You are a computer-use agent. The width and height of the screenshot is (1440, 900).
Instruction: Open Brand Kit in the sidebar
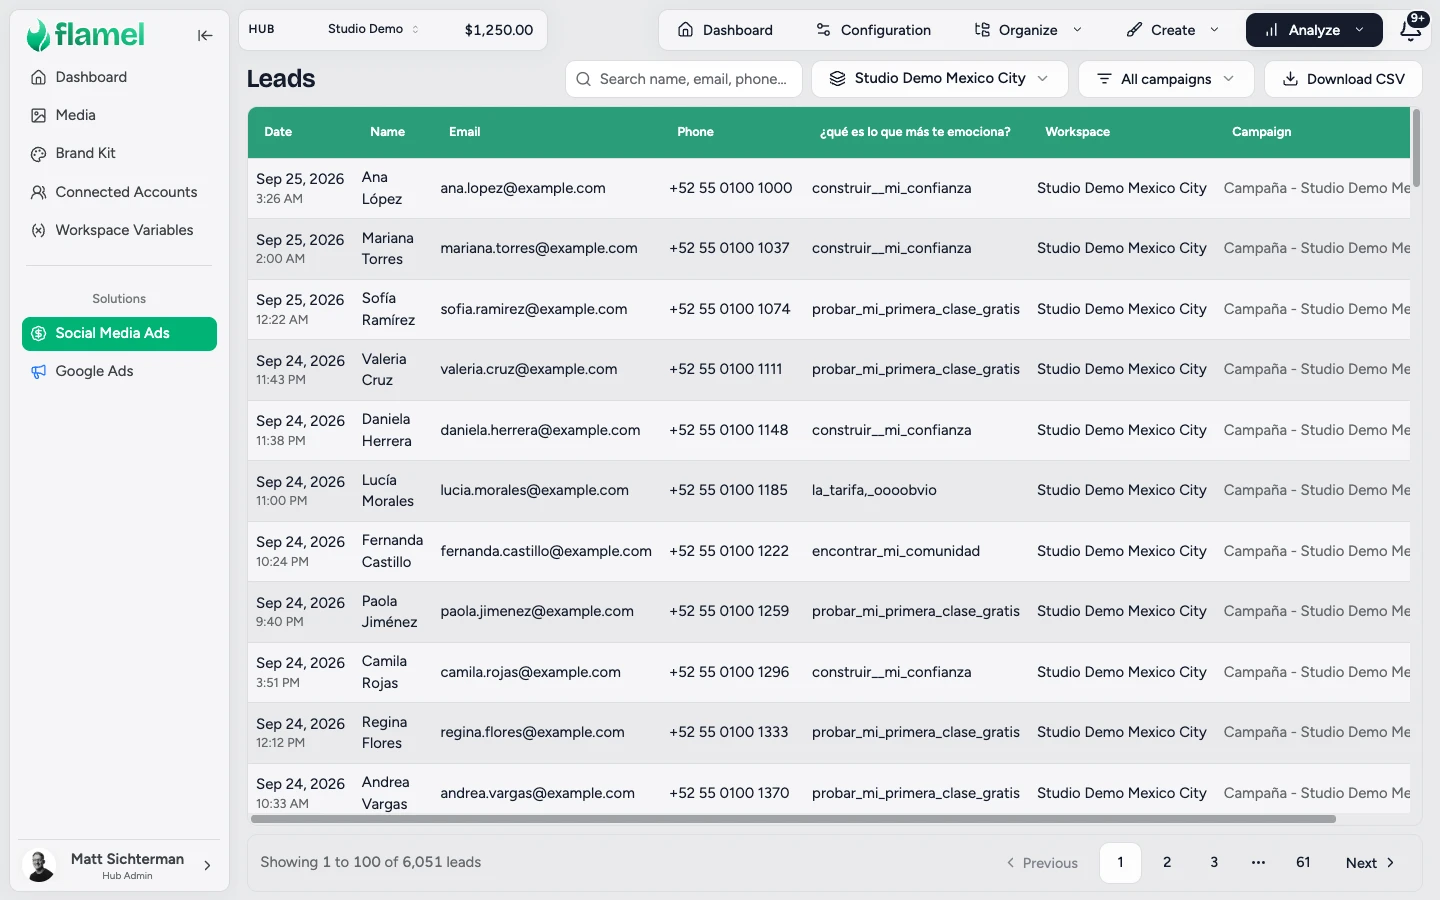tap(119, 153)
